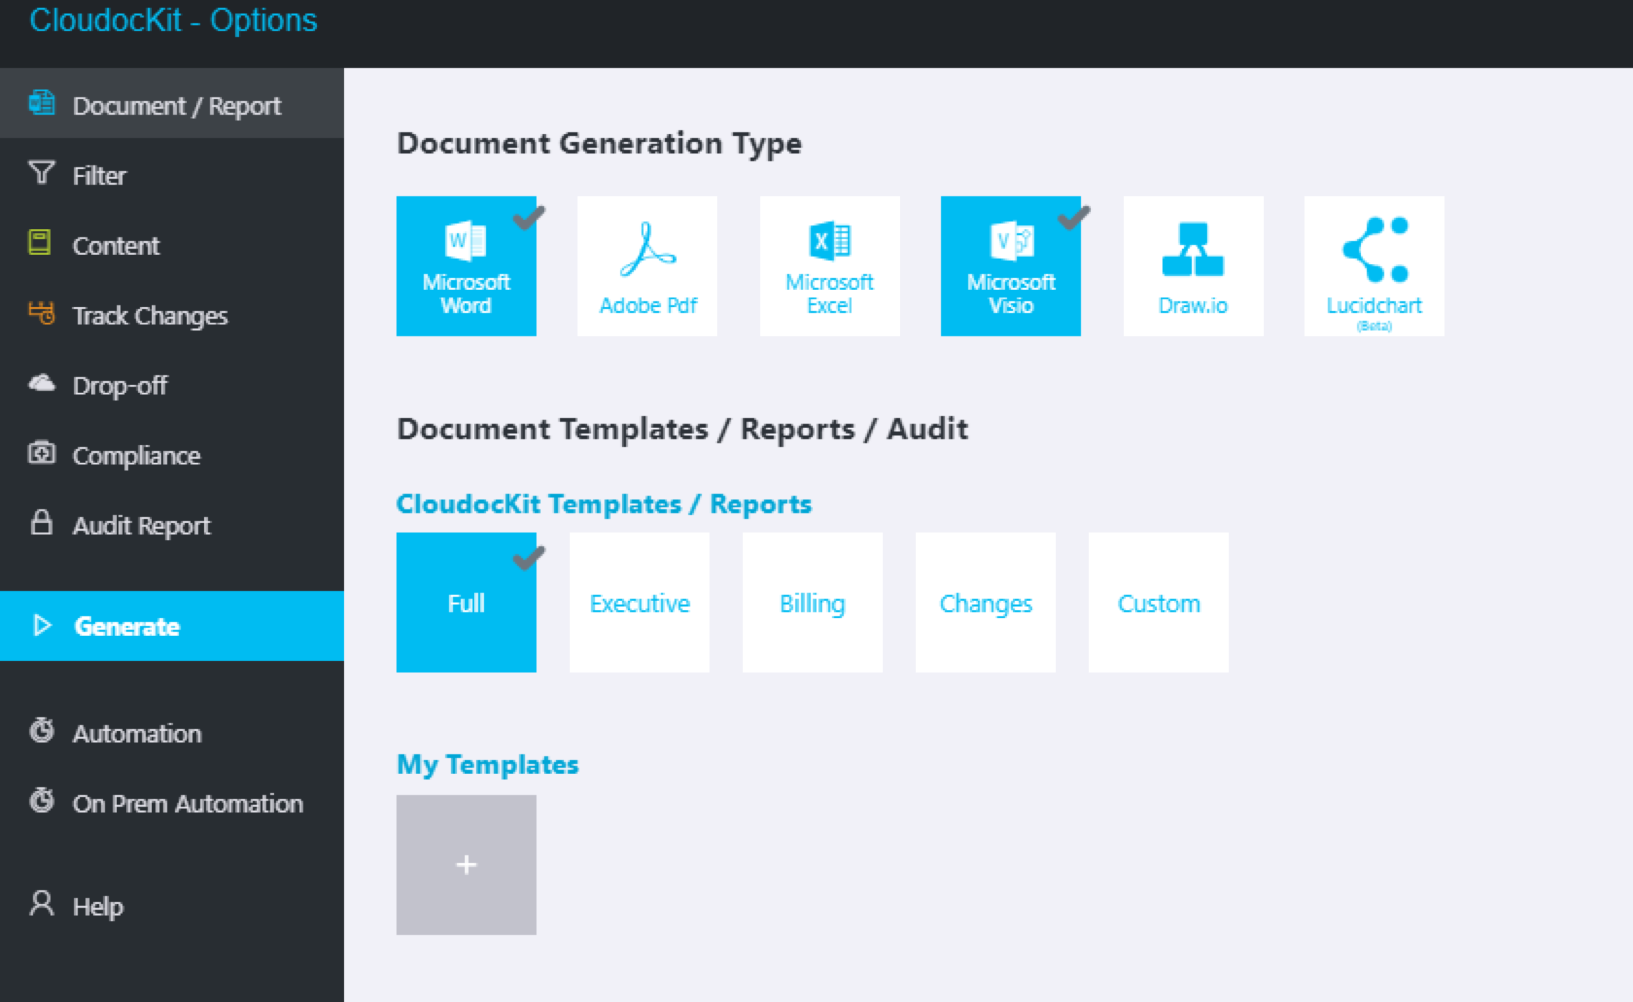Screen dimensions: 1633x1002
Task: Toggle the Full template selection checkmark
Action: pos(525,556)
